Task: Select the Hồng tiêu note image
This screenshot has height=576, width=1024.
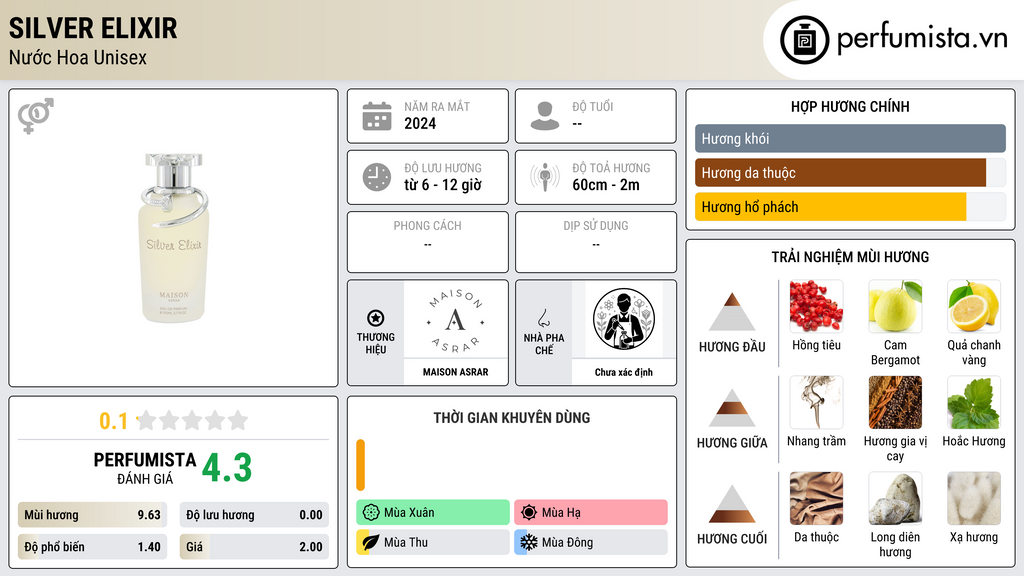Action: (x=816, y=306)
